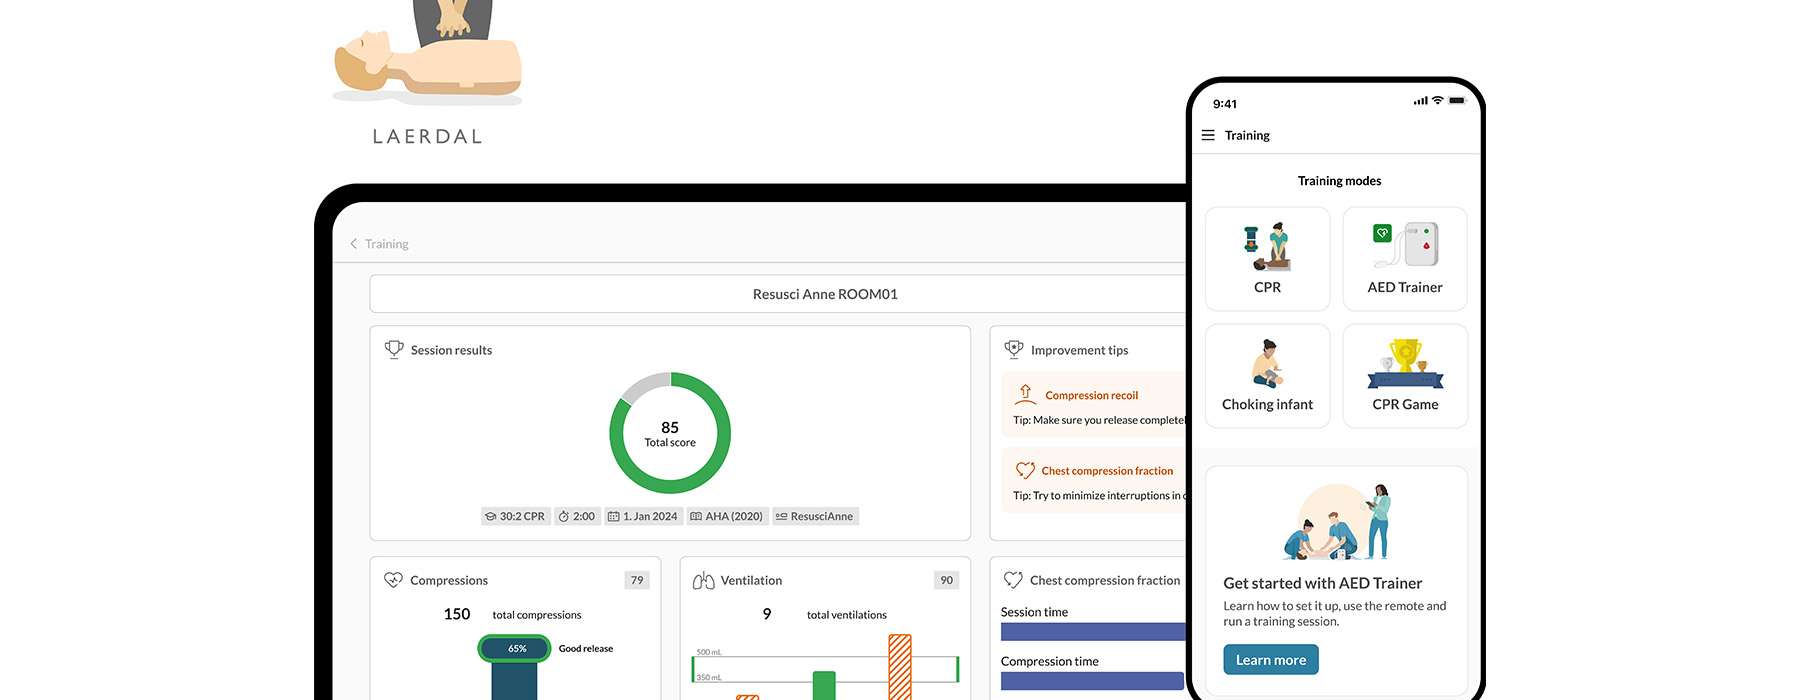Screen dimensions: 1800x700
Task: Click the Compressions heart icon
Action: click(x=393, y=580)
